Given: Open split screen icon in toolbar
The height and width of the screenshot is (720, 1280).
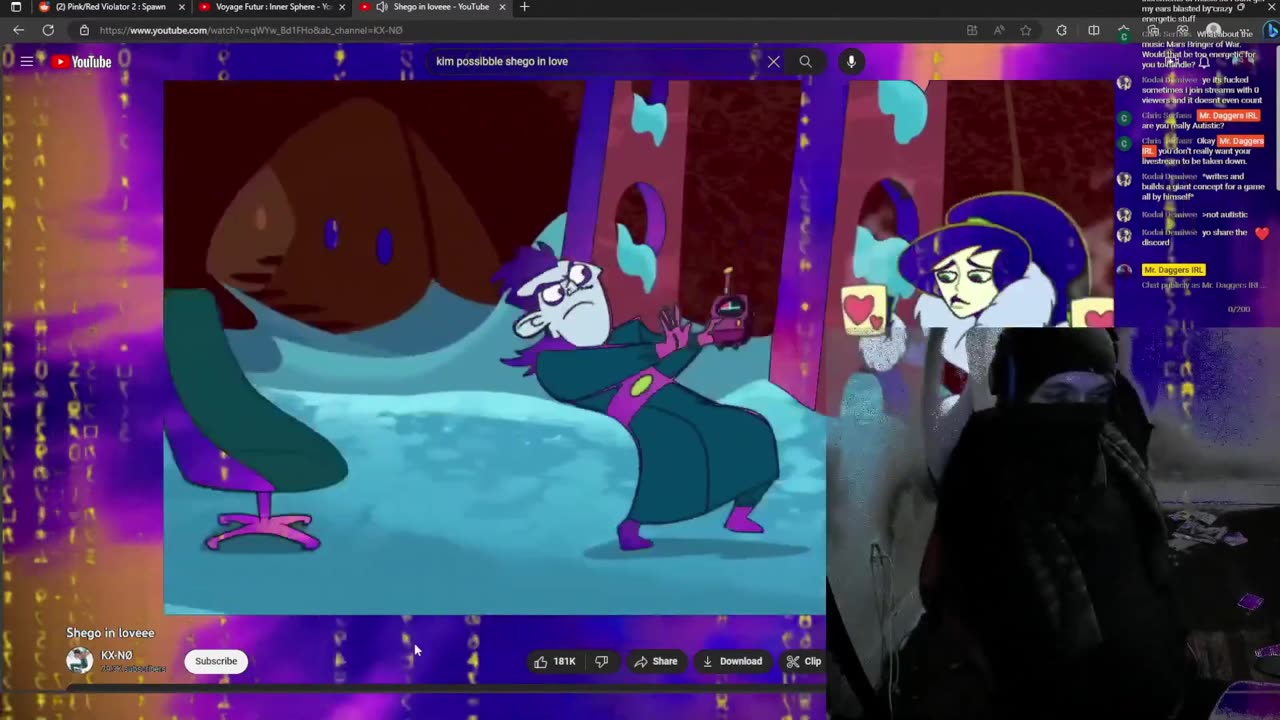Looking at the screenshot, I should [x=1093, y=30].
